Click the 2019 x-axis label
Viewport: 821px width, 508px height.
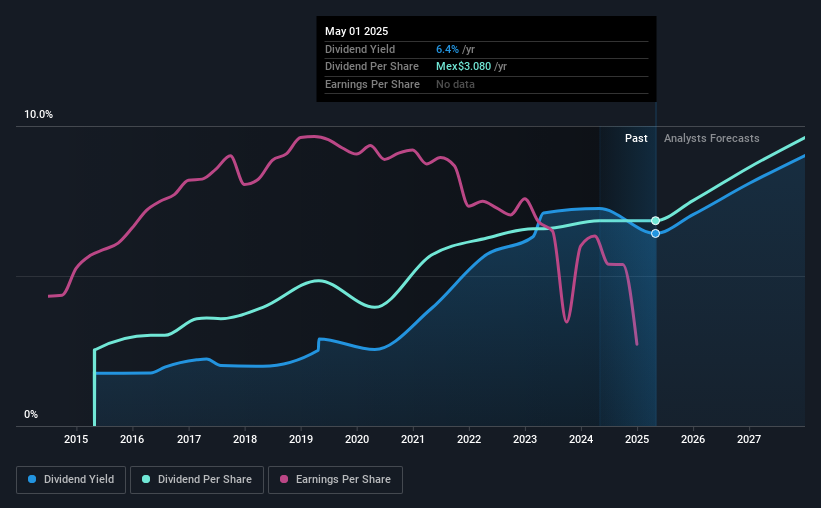301,439
